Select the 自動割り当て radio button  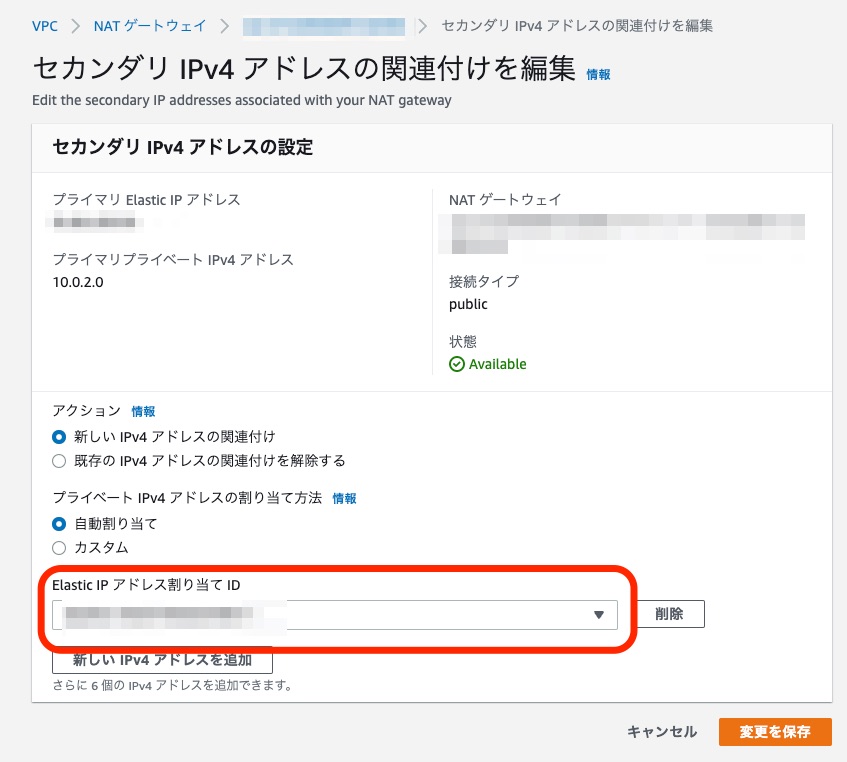tap(59, 524)
